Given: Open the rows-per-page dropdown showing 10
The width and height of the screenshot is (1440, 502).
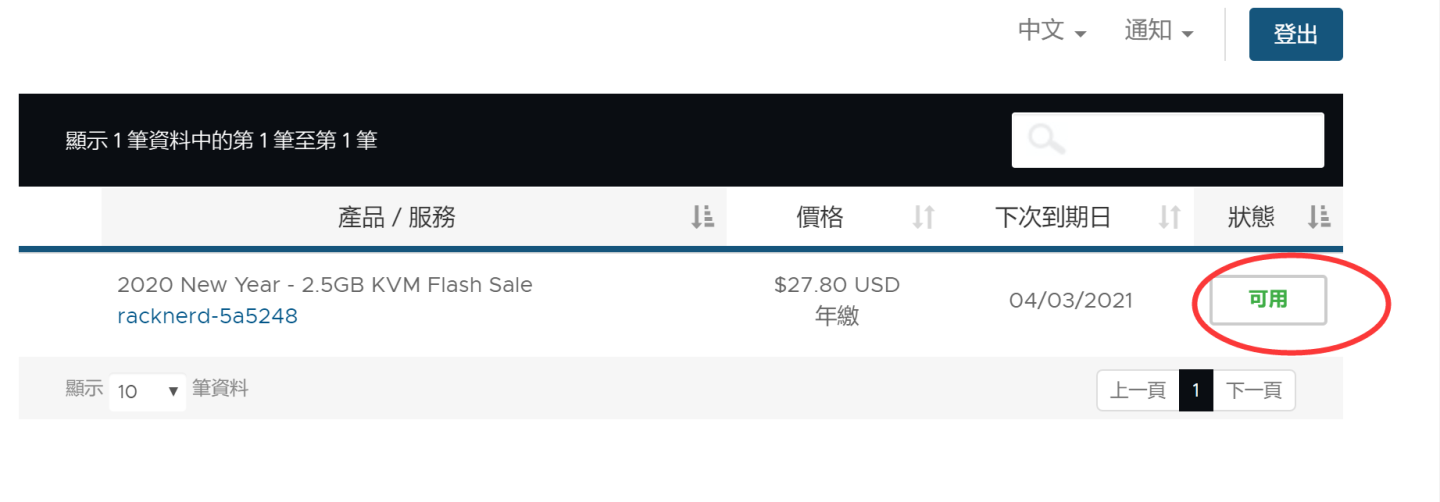Looking at the screenshot, I should point(147,391).
